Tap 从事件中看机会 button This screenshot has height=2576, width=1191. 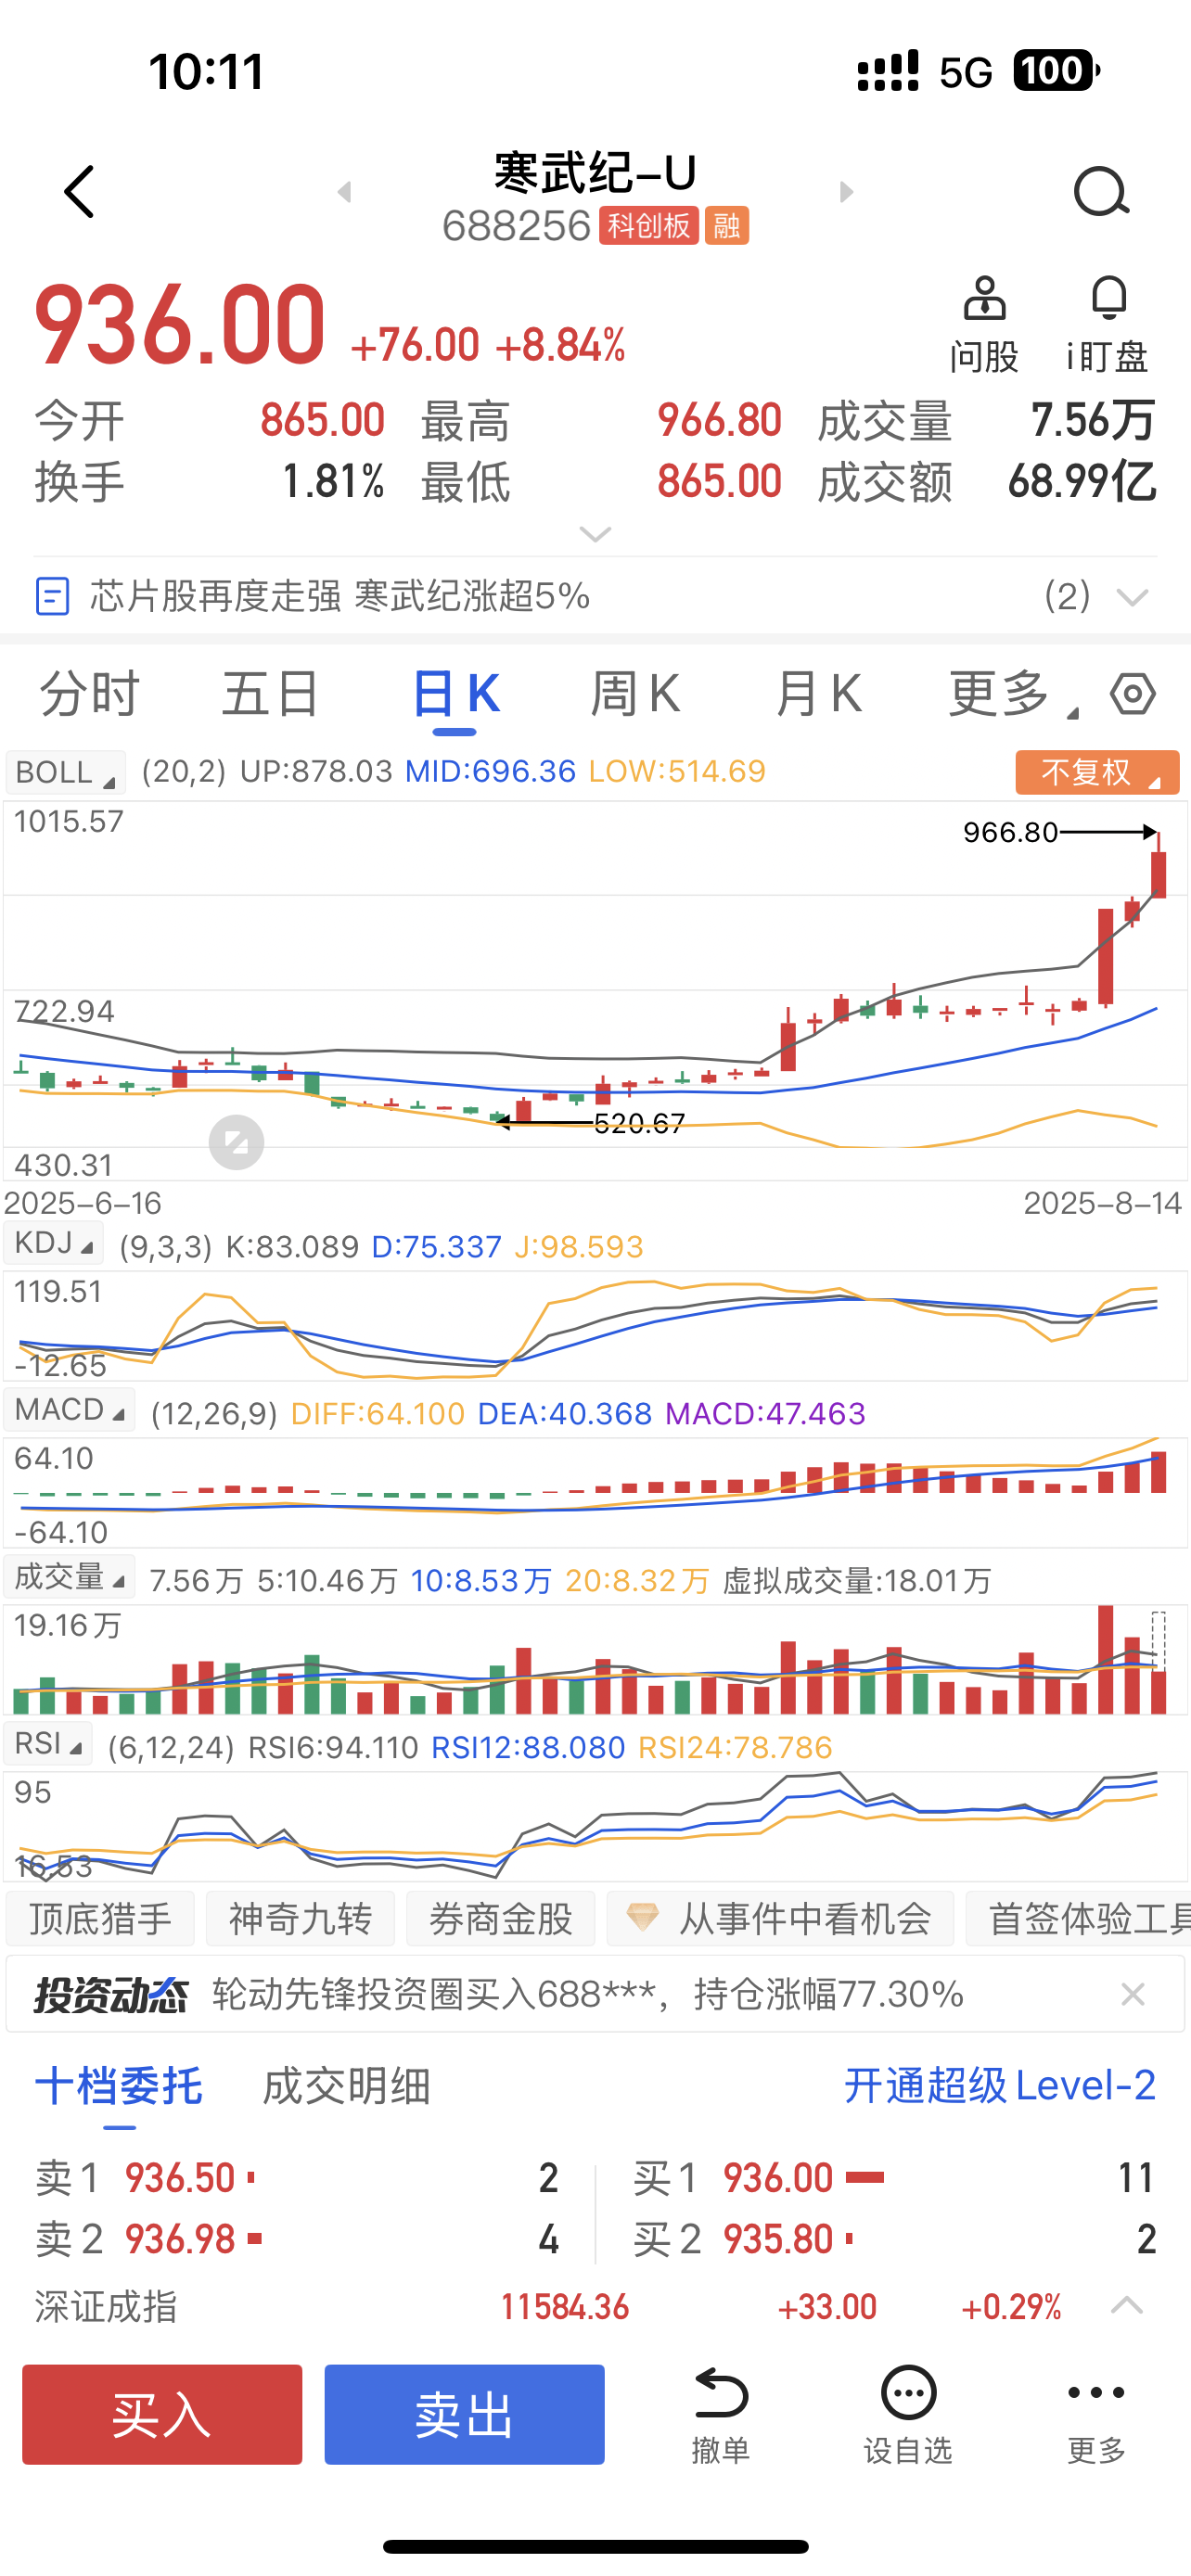[780, 1918]
